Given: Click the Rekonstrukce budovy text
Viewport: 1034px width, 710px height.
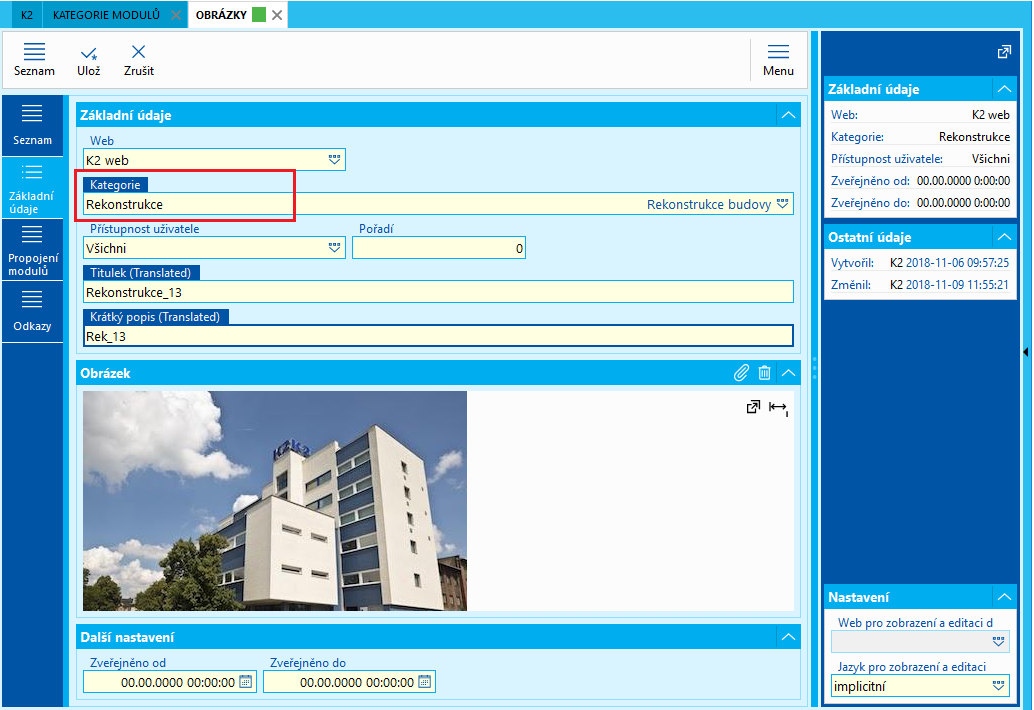Looking at the screenshot, I should pyautogui.click(x=709, y=204).
